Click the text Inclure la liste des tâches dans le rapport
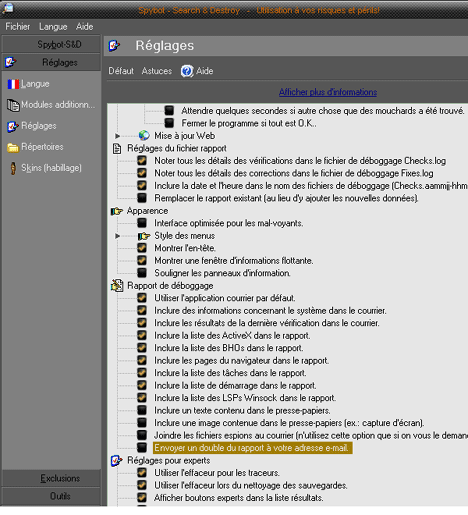This screenshot has width=468, height=515. pyautogui.click(x=230, y=373)
